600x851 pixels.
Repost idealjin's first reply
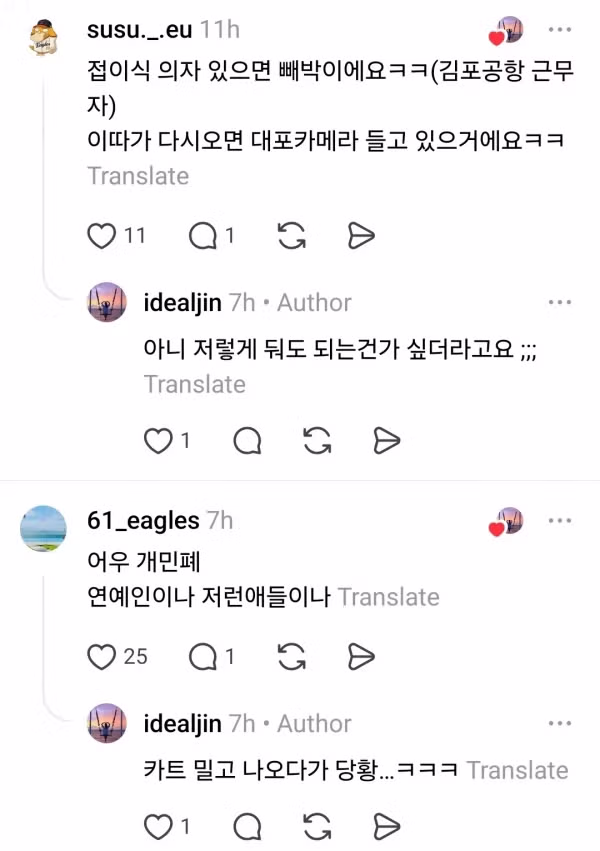tap(317, 440)
